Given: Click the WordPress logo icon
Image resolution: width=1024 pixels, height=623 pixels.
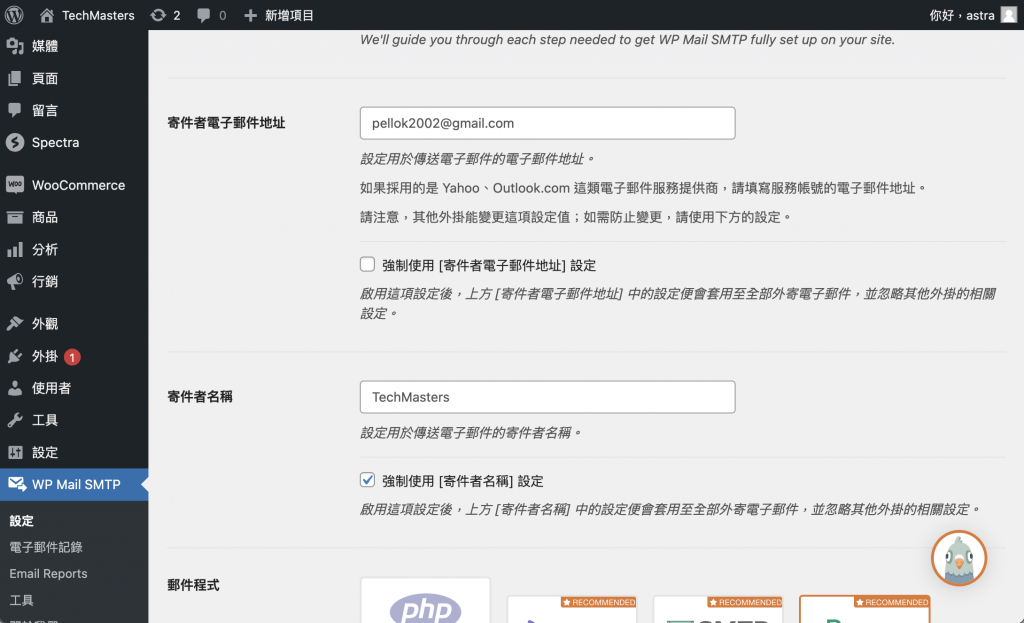Looking at the screenshot, I should coord(14,14).
